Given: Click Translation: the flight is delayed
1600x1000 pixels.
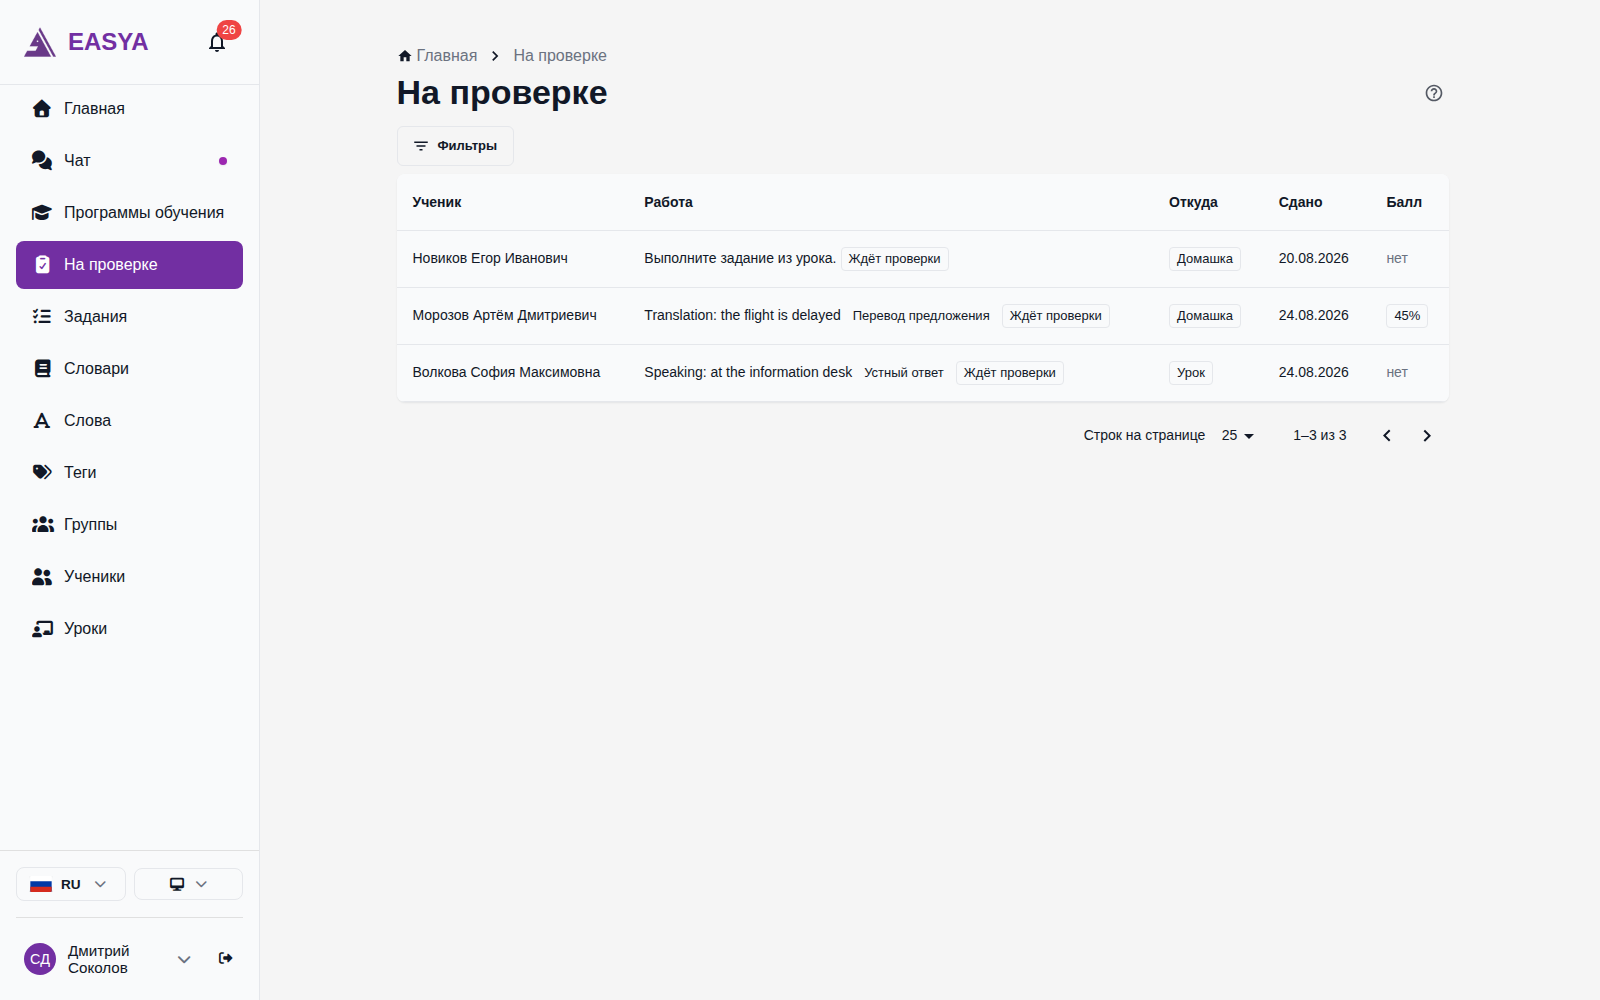Looking at the screenshot, I should pos(742,316).
